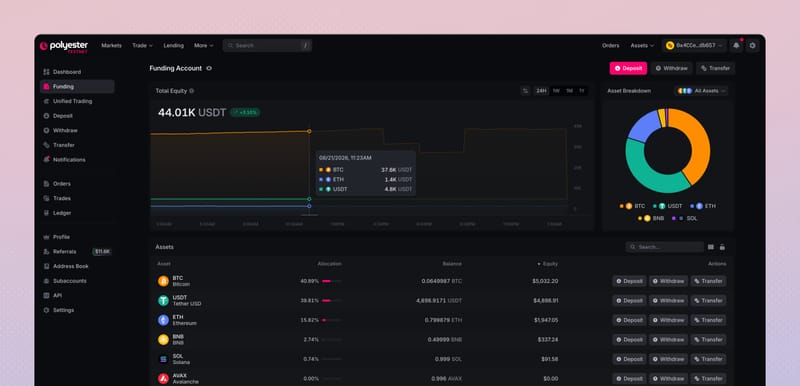
Task: Expand the Trade menu dropdown
Action: click(142, 45)
